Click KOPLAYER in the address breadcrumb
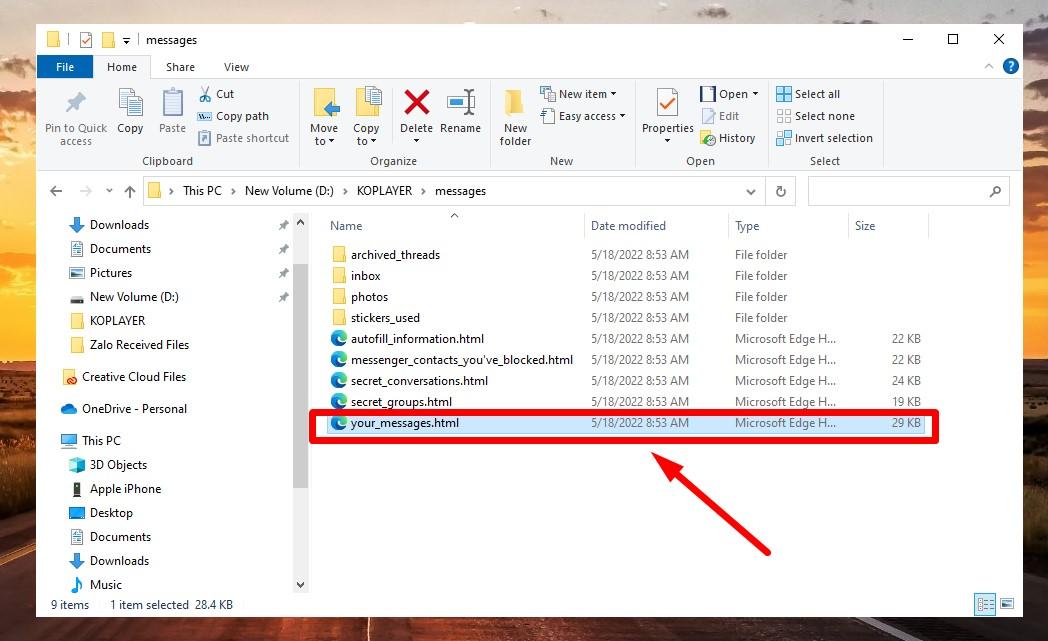The image size is (1048, 641). (384, 191)
